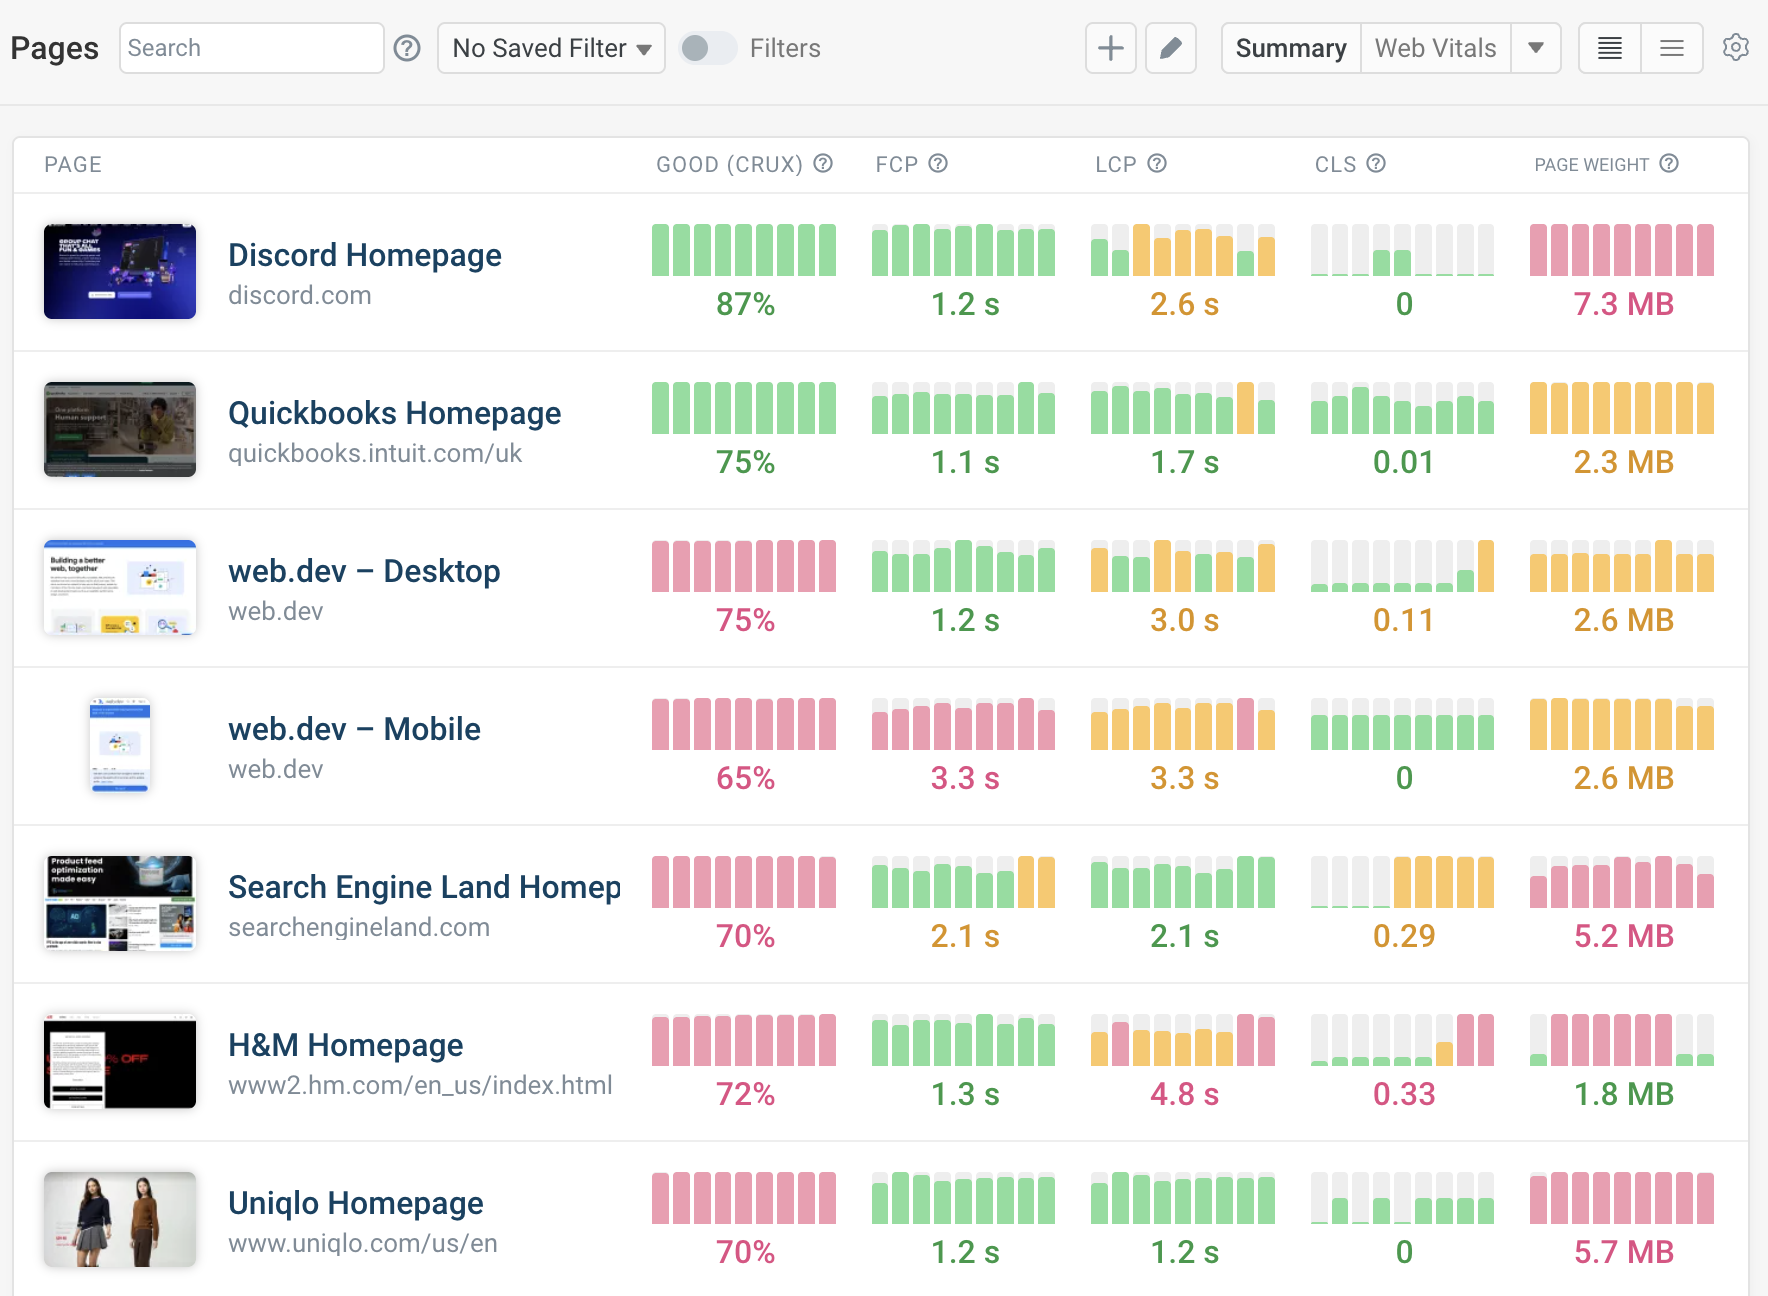Image resolution: width=1768 pixels, height=1296 pixels.
Task: Click the H&M Homepage LCP bar chart
Action: click(x=1182, y=1040)
